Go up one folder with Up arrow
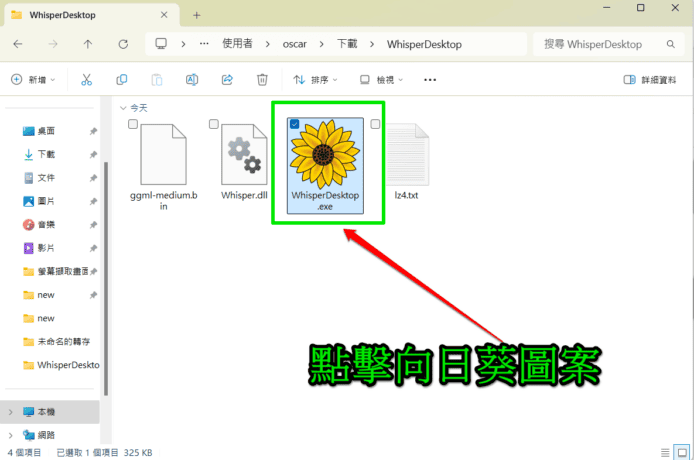This screenshot has width=694, height=460. 88,44
